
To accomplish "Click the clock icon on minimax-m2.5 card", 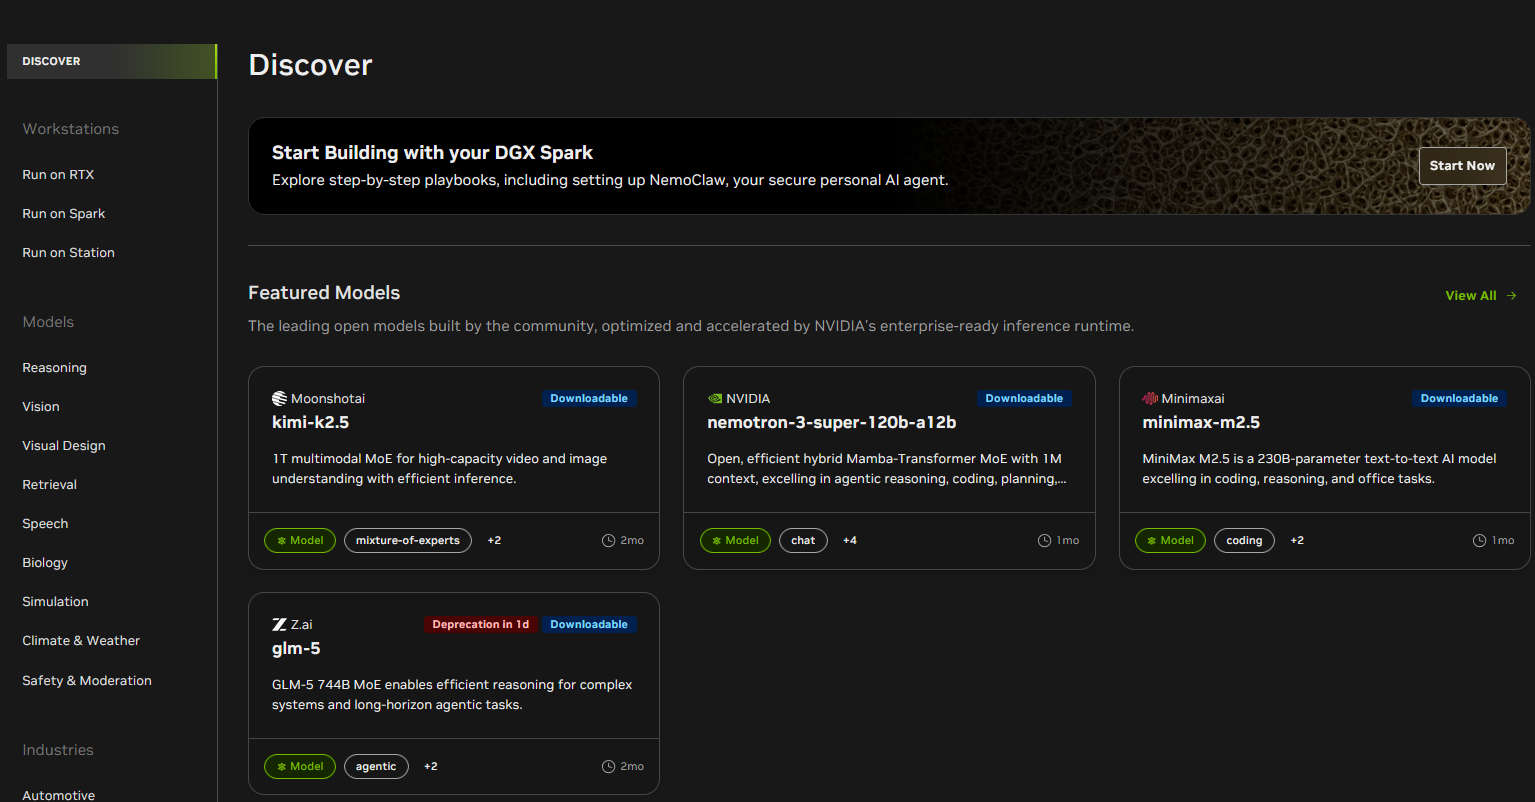I will [x=1479, y=541].
